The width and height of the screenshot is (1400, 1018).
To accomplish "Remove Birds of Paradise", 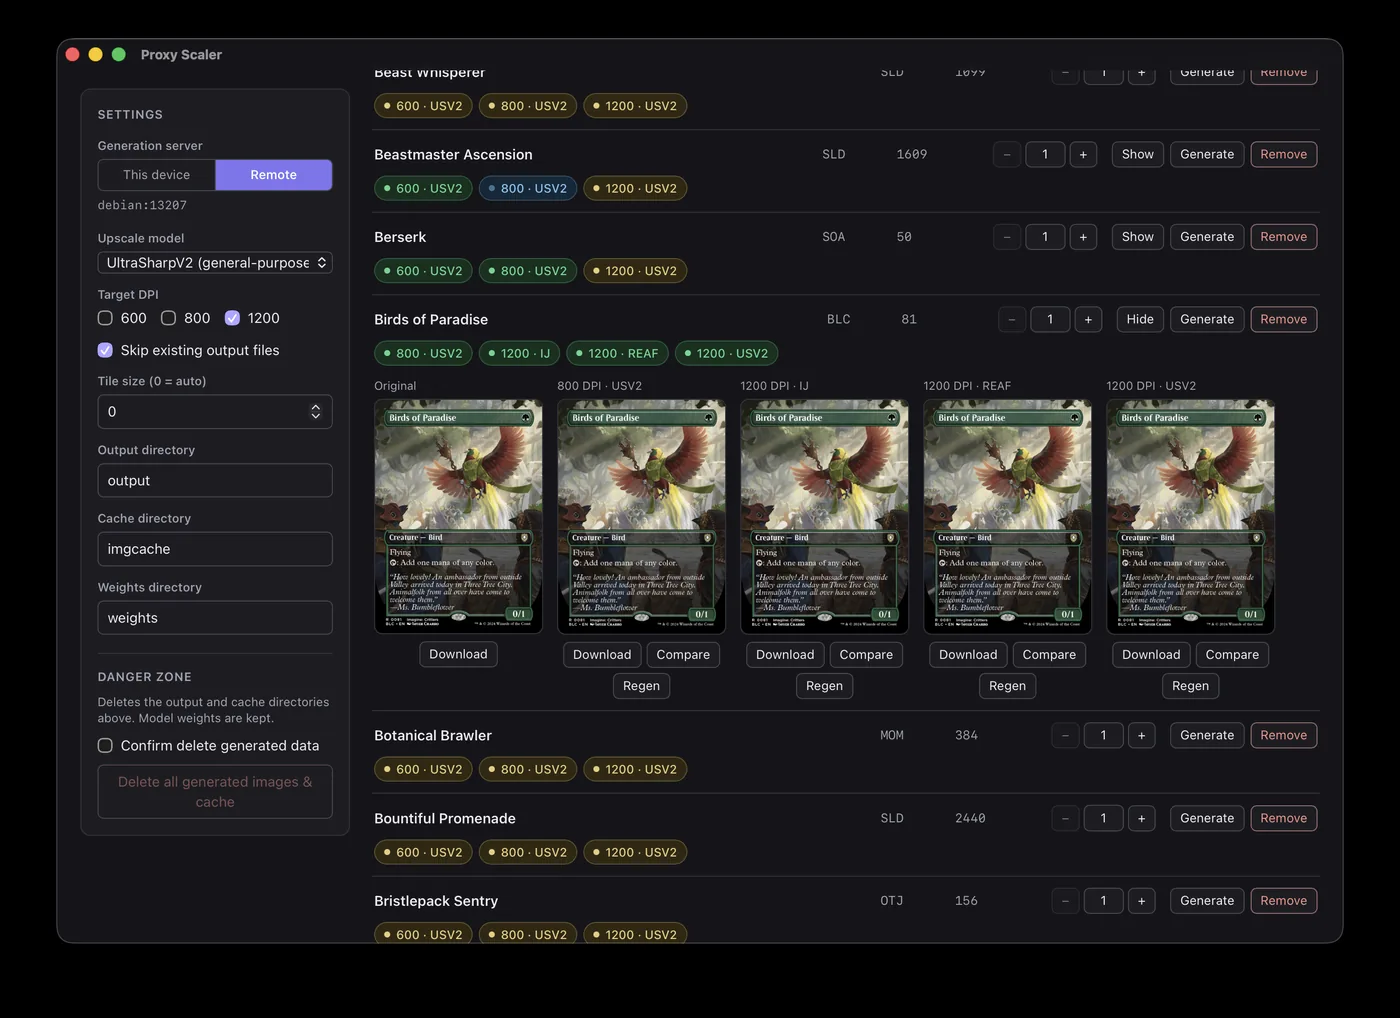I will [x=1284, y=319].
